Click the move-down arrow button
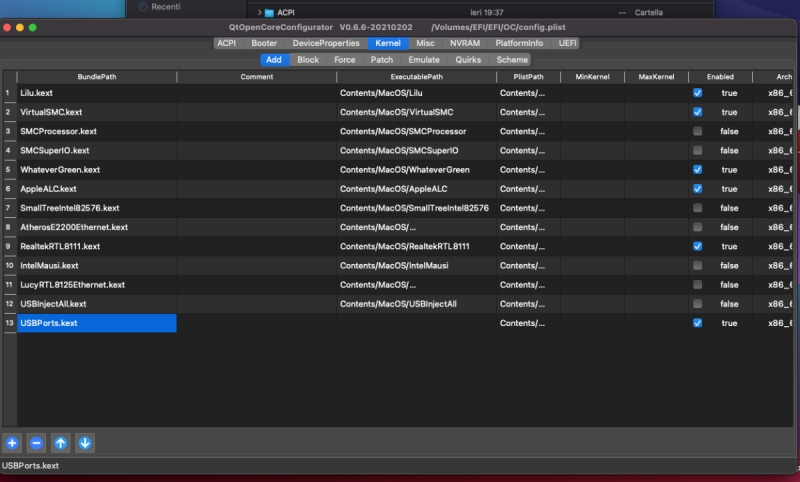Image resolution: width=800 pixels, height=482 pixels. pos(85,442)
